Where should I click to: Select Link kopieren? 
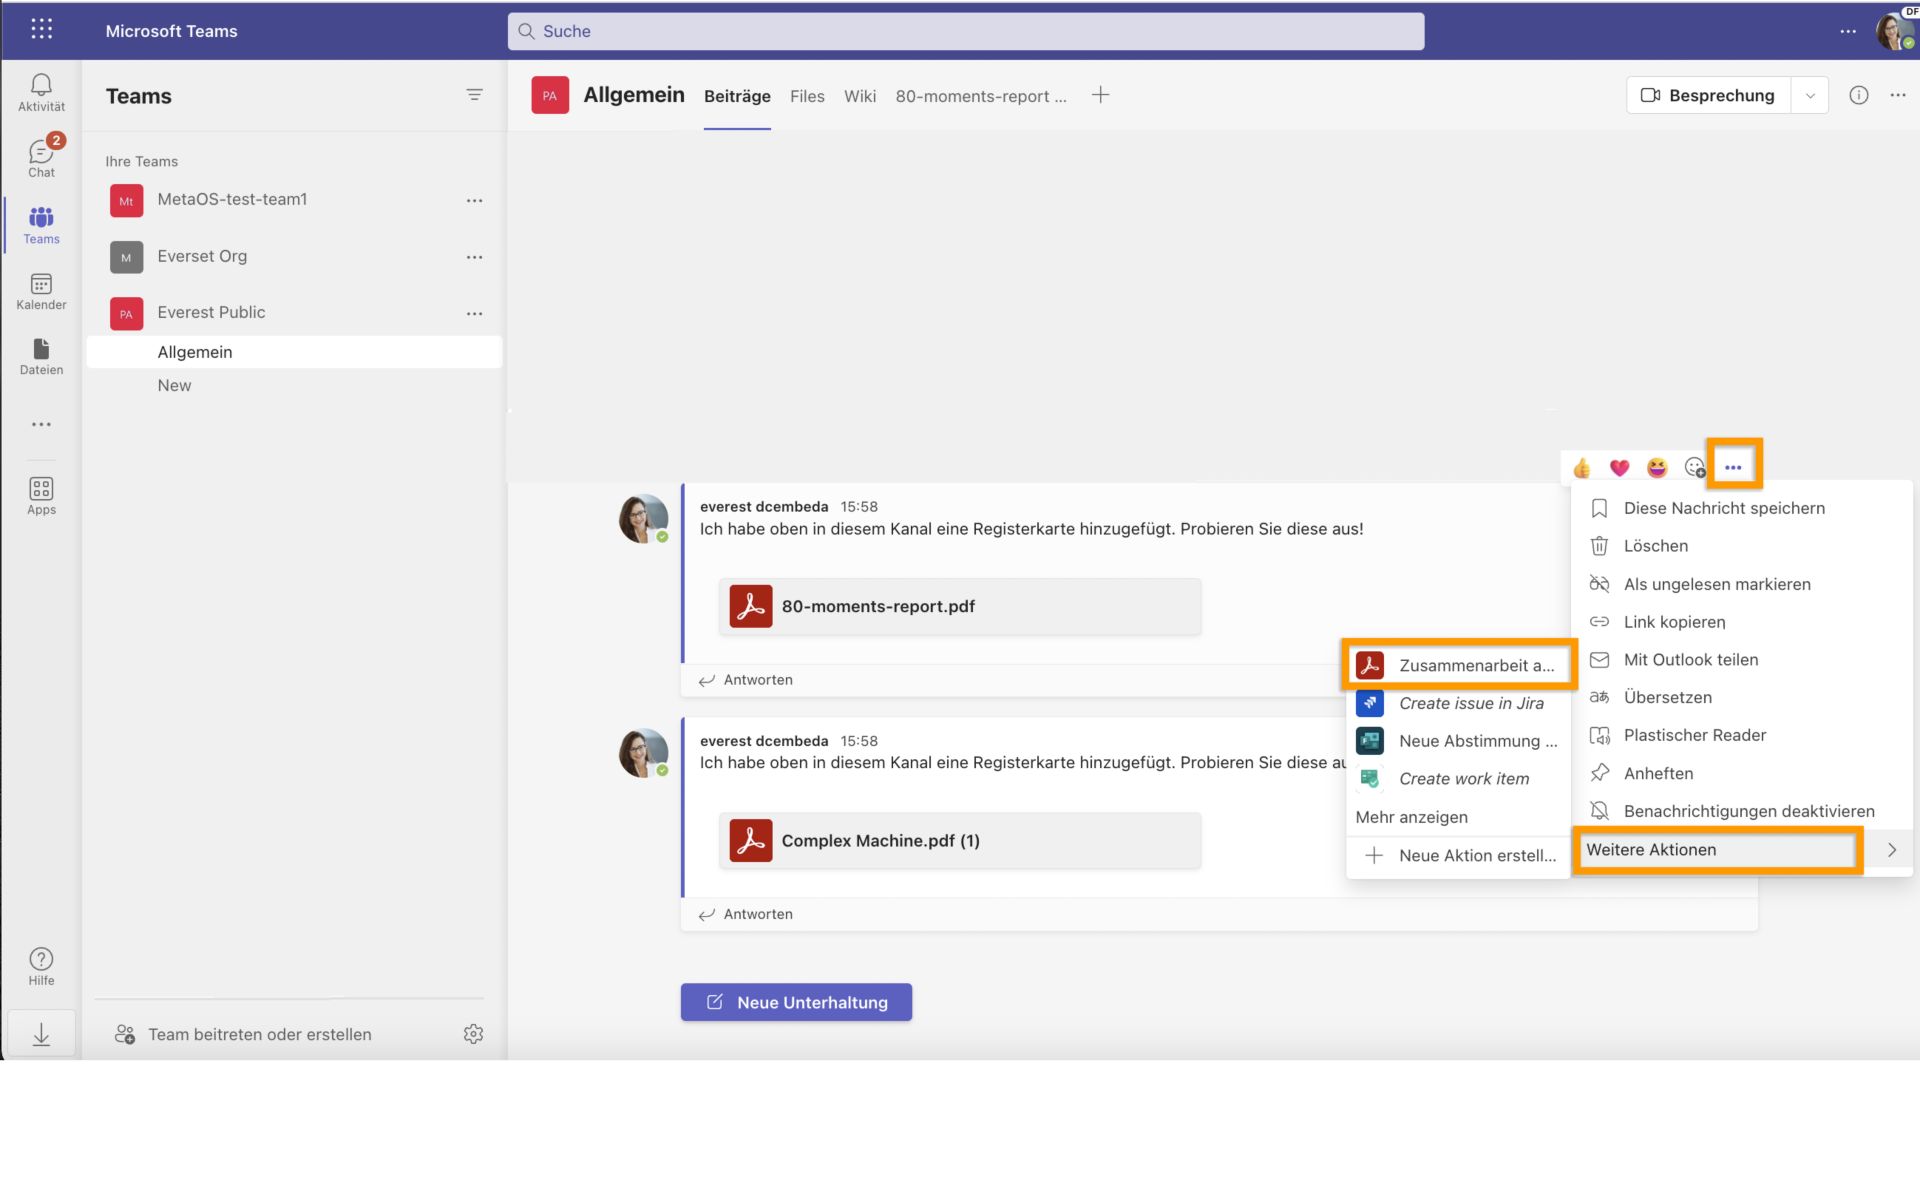tap(1741, 622)
